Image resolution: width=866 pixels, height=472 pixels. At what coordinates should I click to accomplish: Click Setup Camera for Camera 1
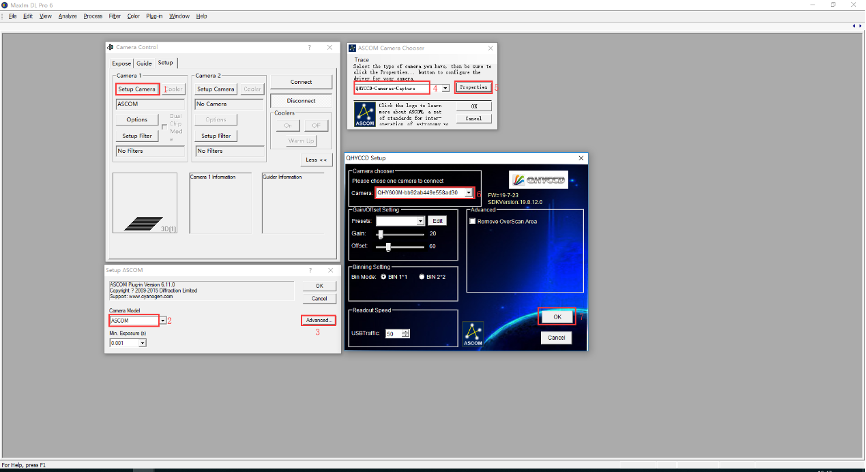click(x=137, y=89)
